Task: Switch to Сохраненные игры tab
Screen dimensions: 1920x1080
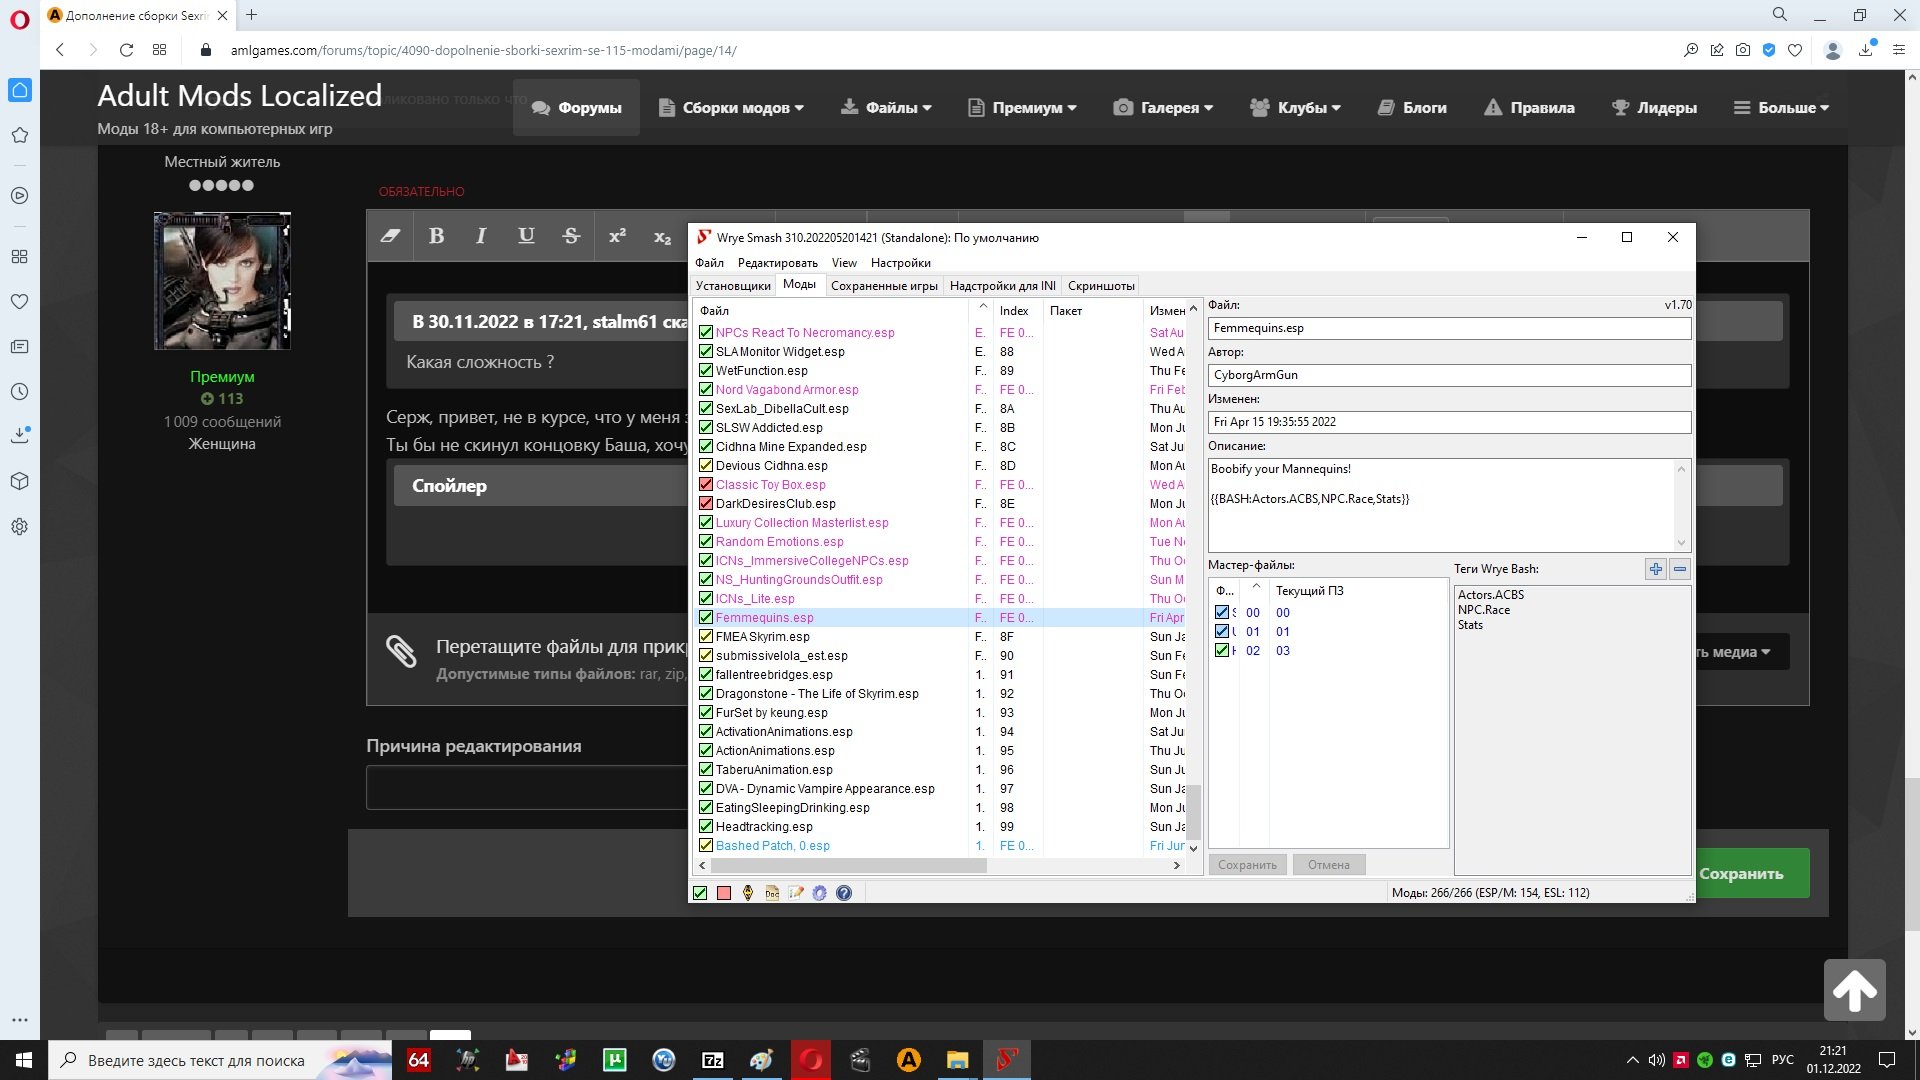Action: [x=884, y=286]
